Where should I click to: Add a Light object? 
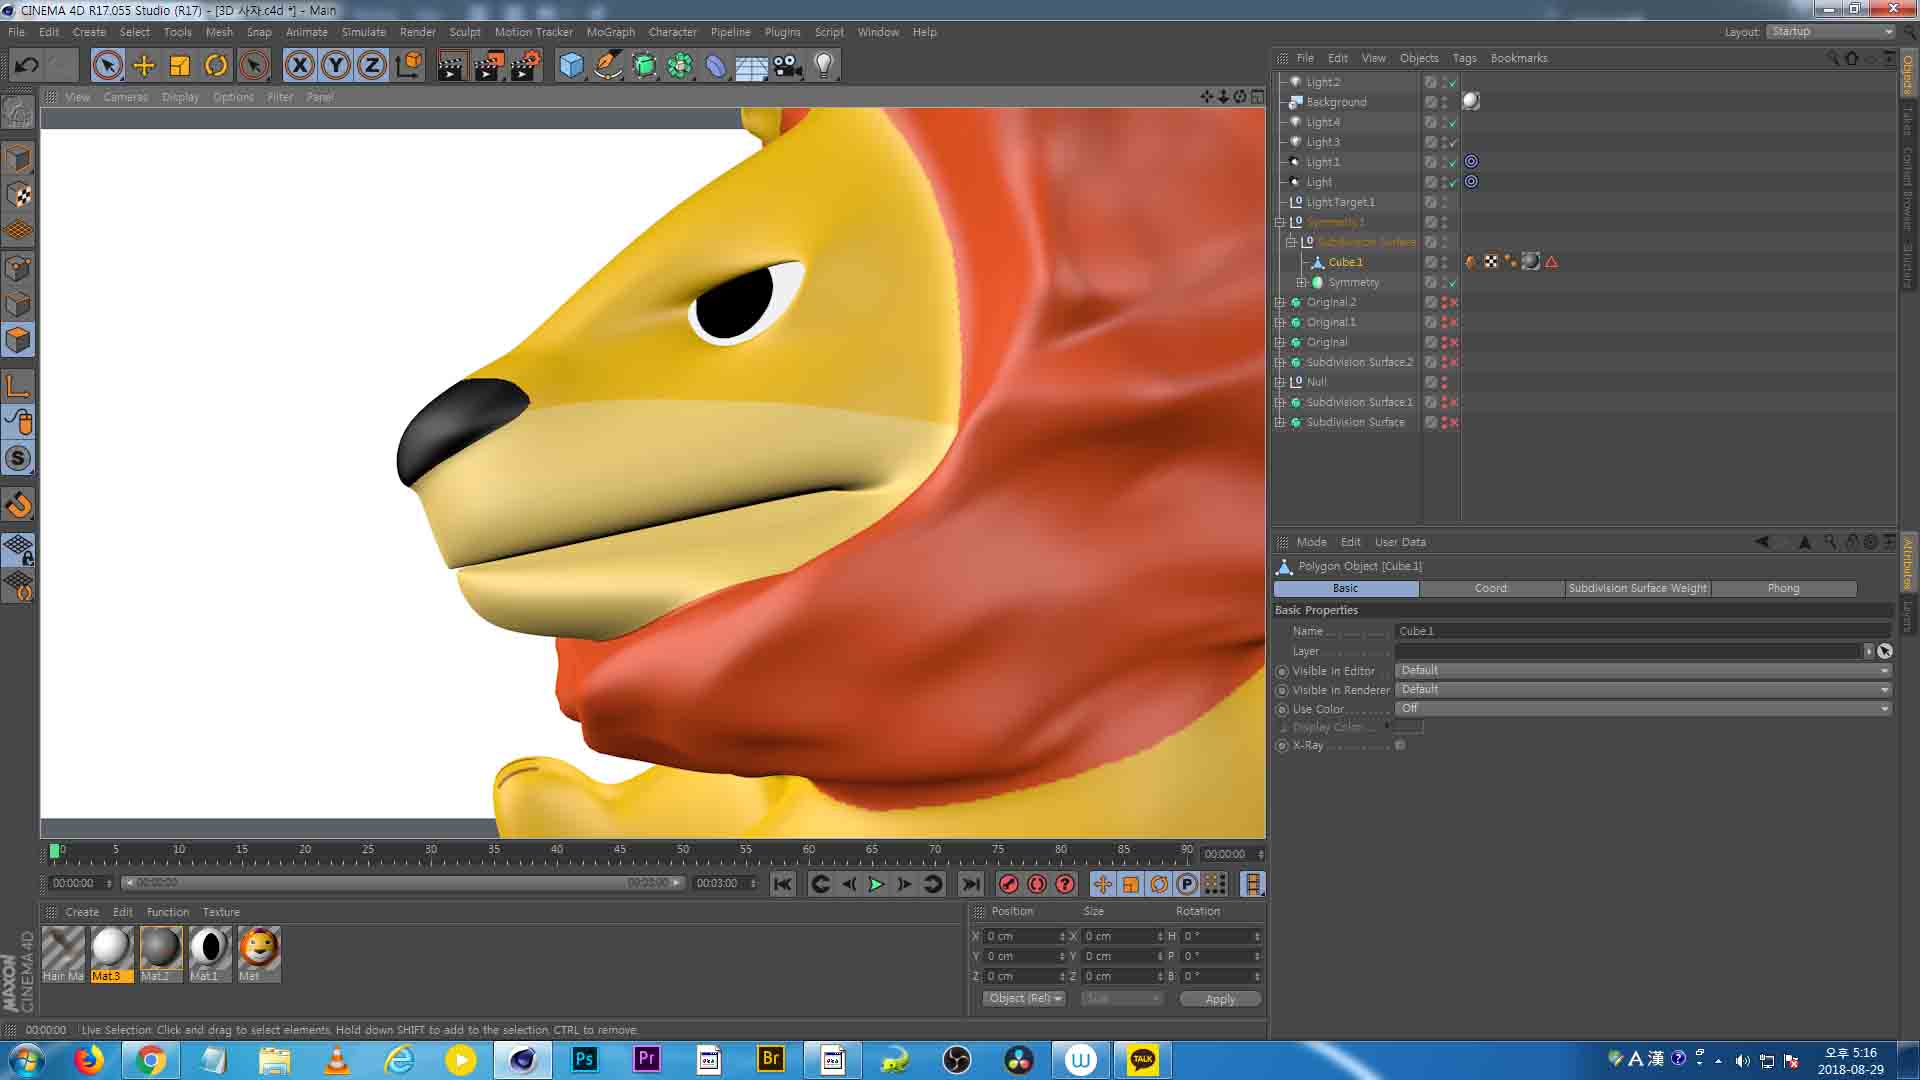[x=824, y=66]
